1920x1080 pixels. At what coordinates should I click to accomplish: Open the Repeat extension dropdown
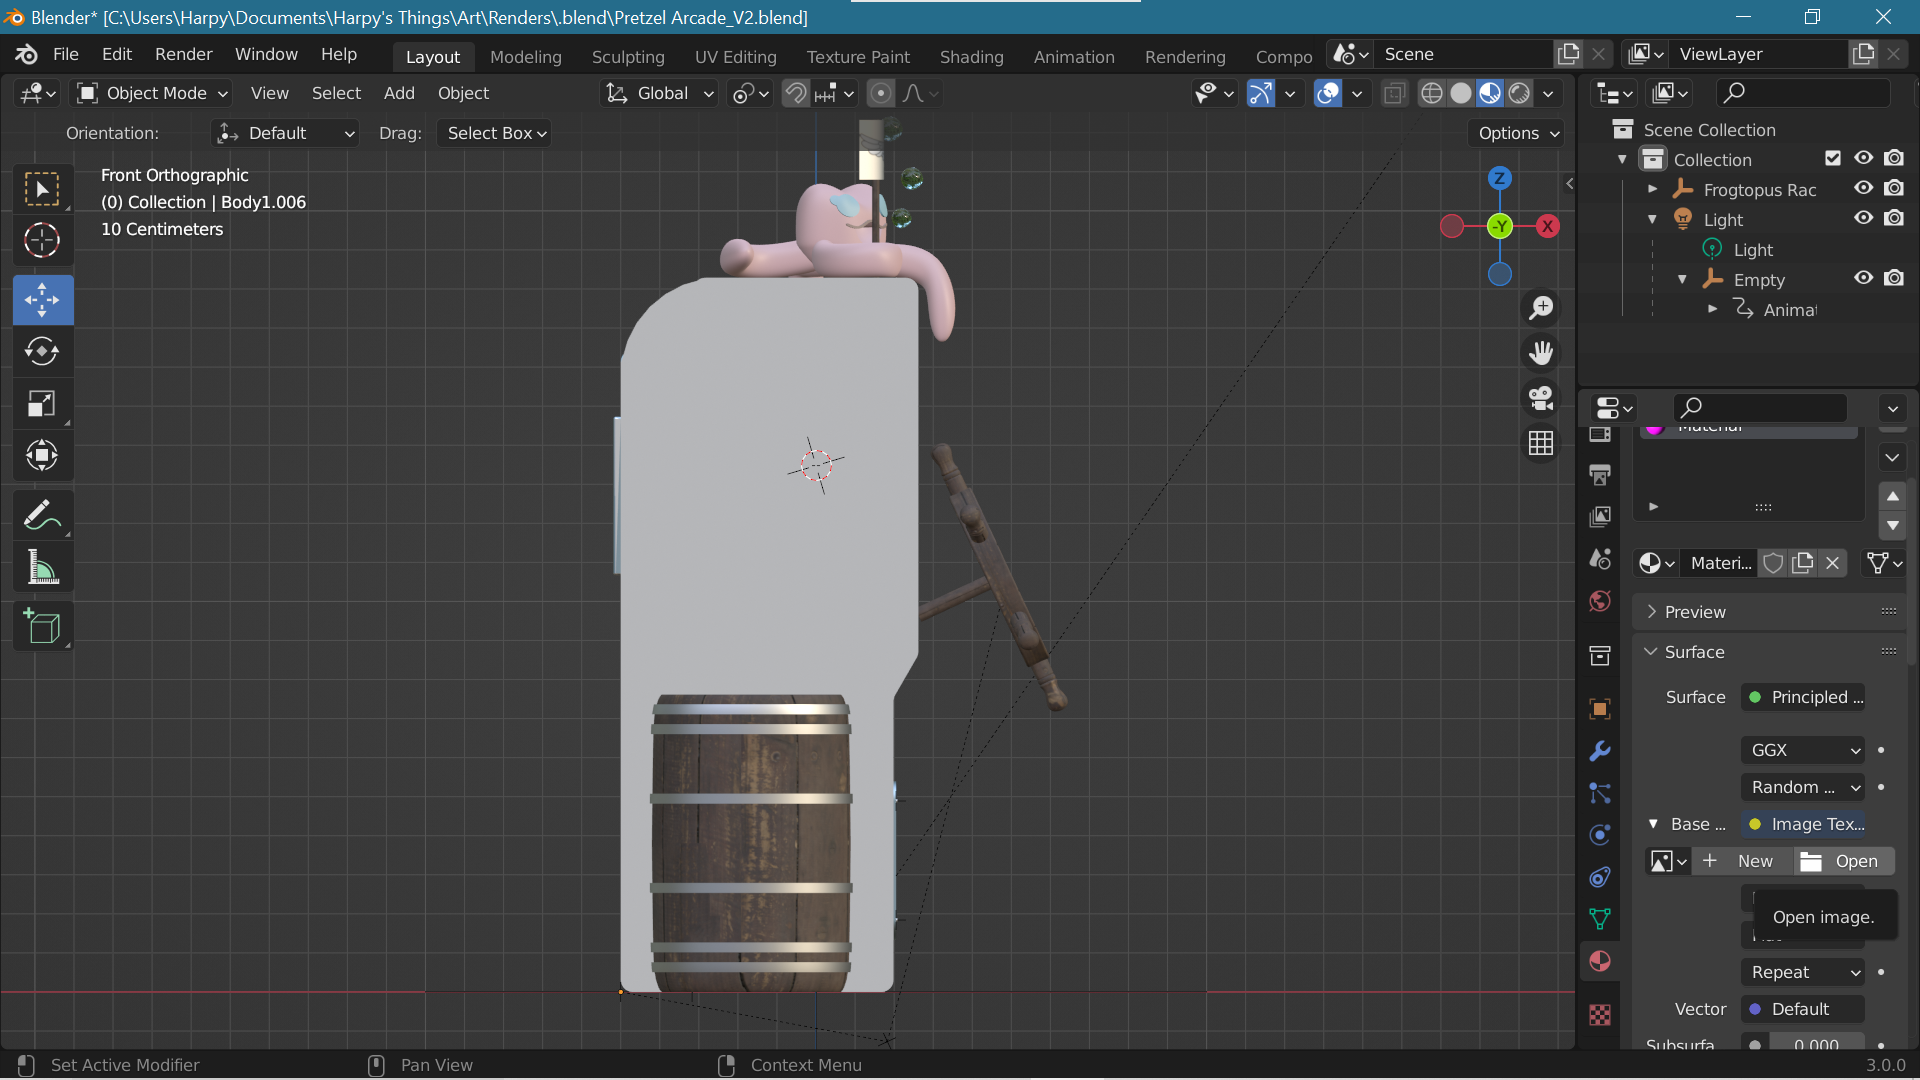pyautogui.click(x=1803, y=972)
